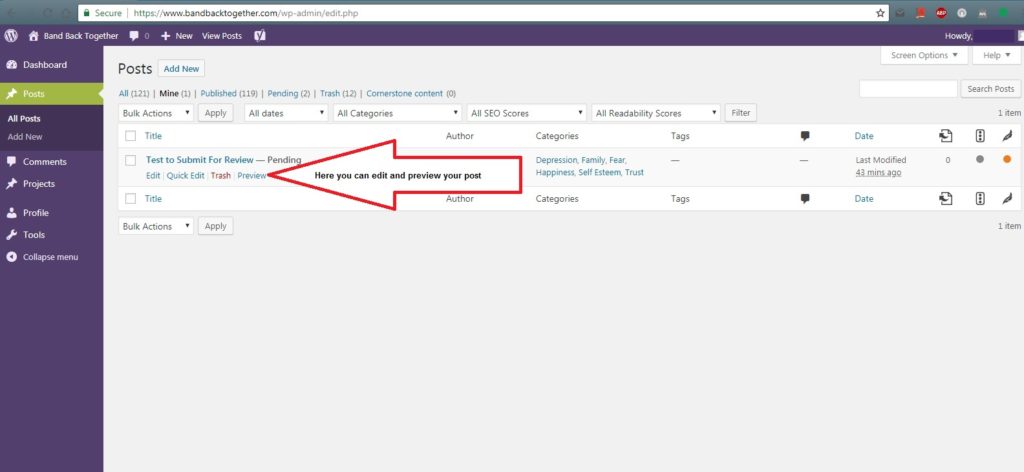The height and width of the screenshot is (472, 1024).
Task: Tick the checkbox for Test to Submit For Review
Action: click(x=130, y=160)
